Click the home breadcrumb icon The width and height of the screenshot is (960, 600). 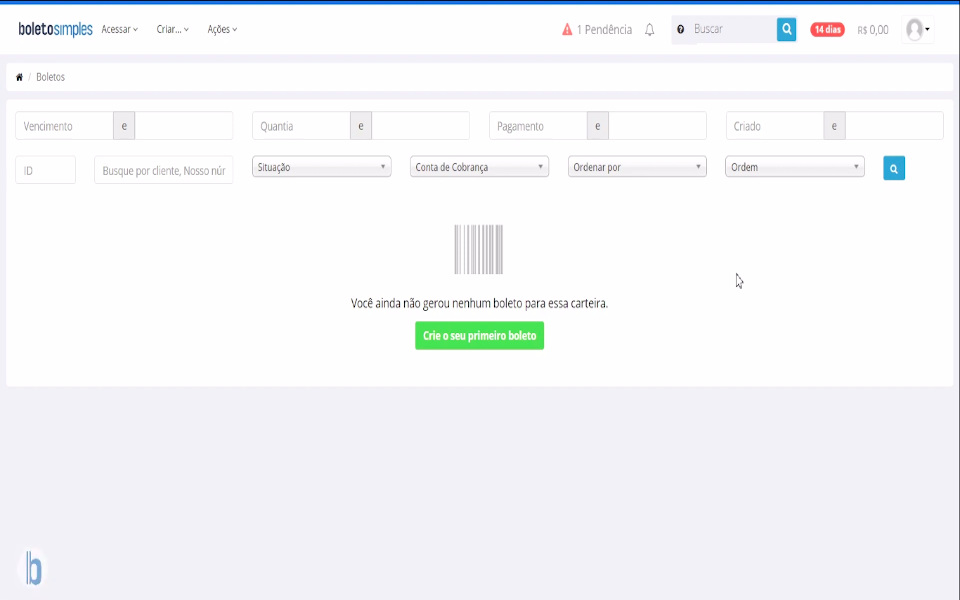click(17, 76)
